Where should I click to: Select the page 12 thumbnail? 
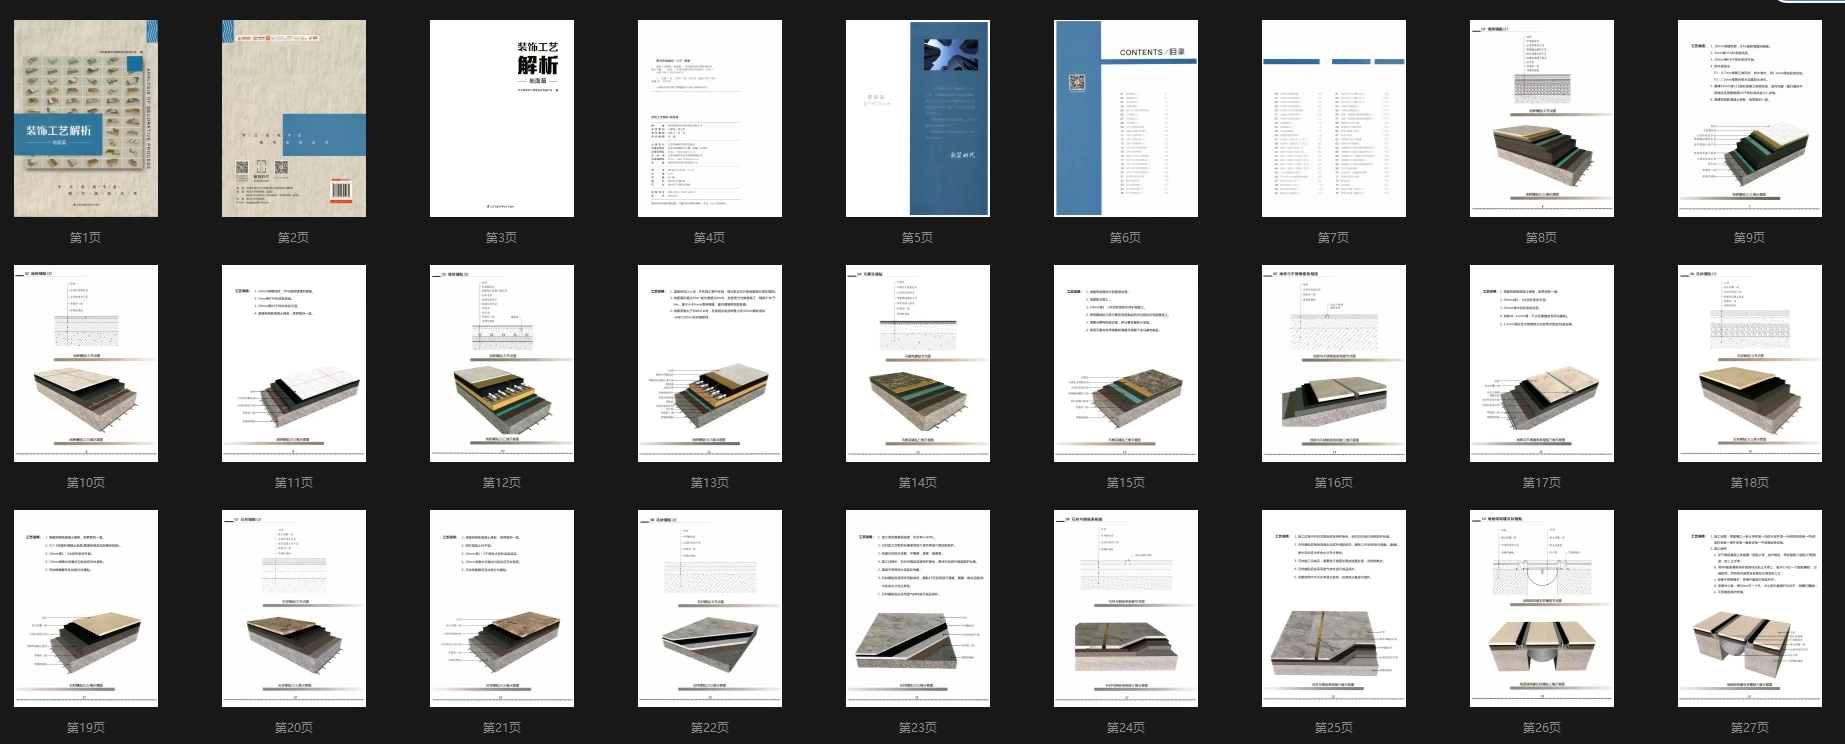click(x=502, y=363)
